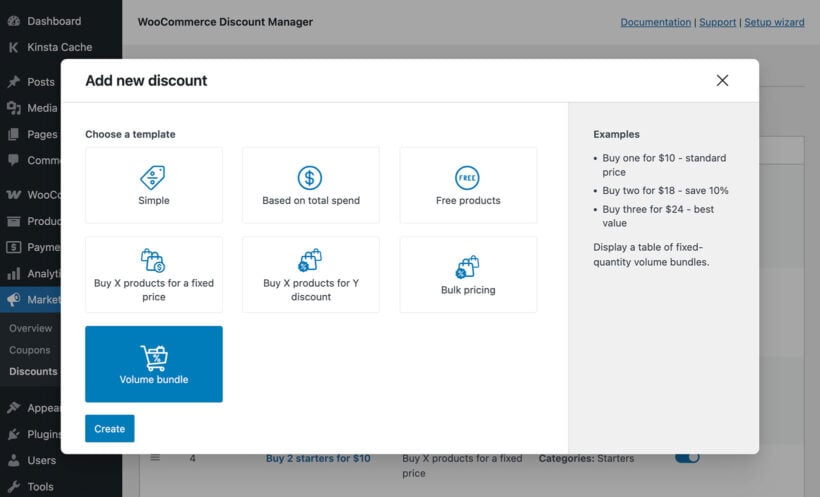Image resolution: width=820 pixels, height=497 pixels.
Task: Choose Buy X products for Y discount
Action: tap(310, 274)
